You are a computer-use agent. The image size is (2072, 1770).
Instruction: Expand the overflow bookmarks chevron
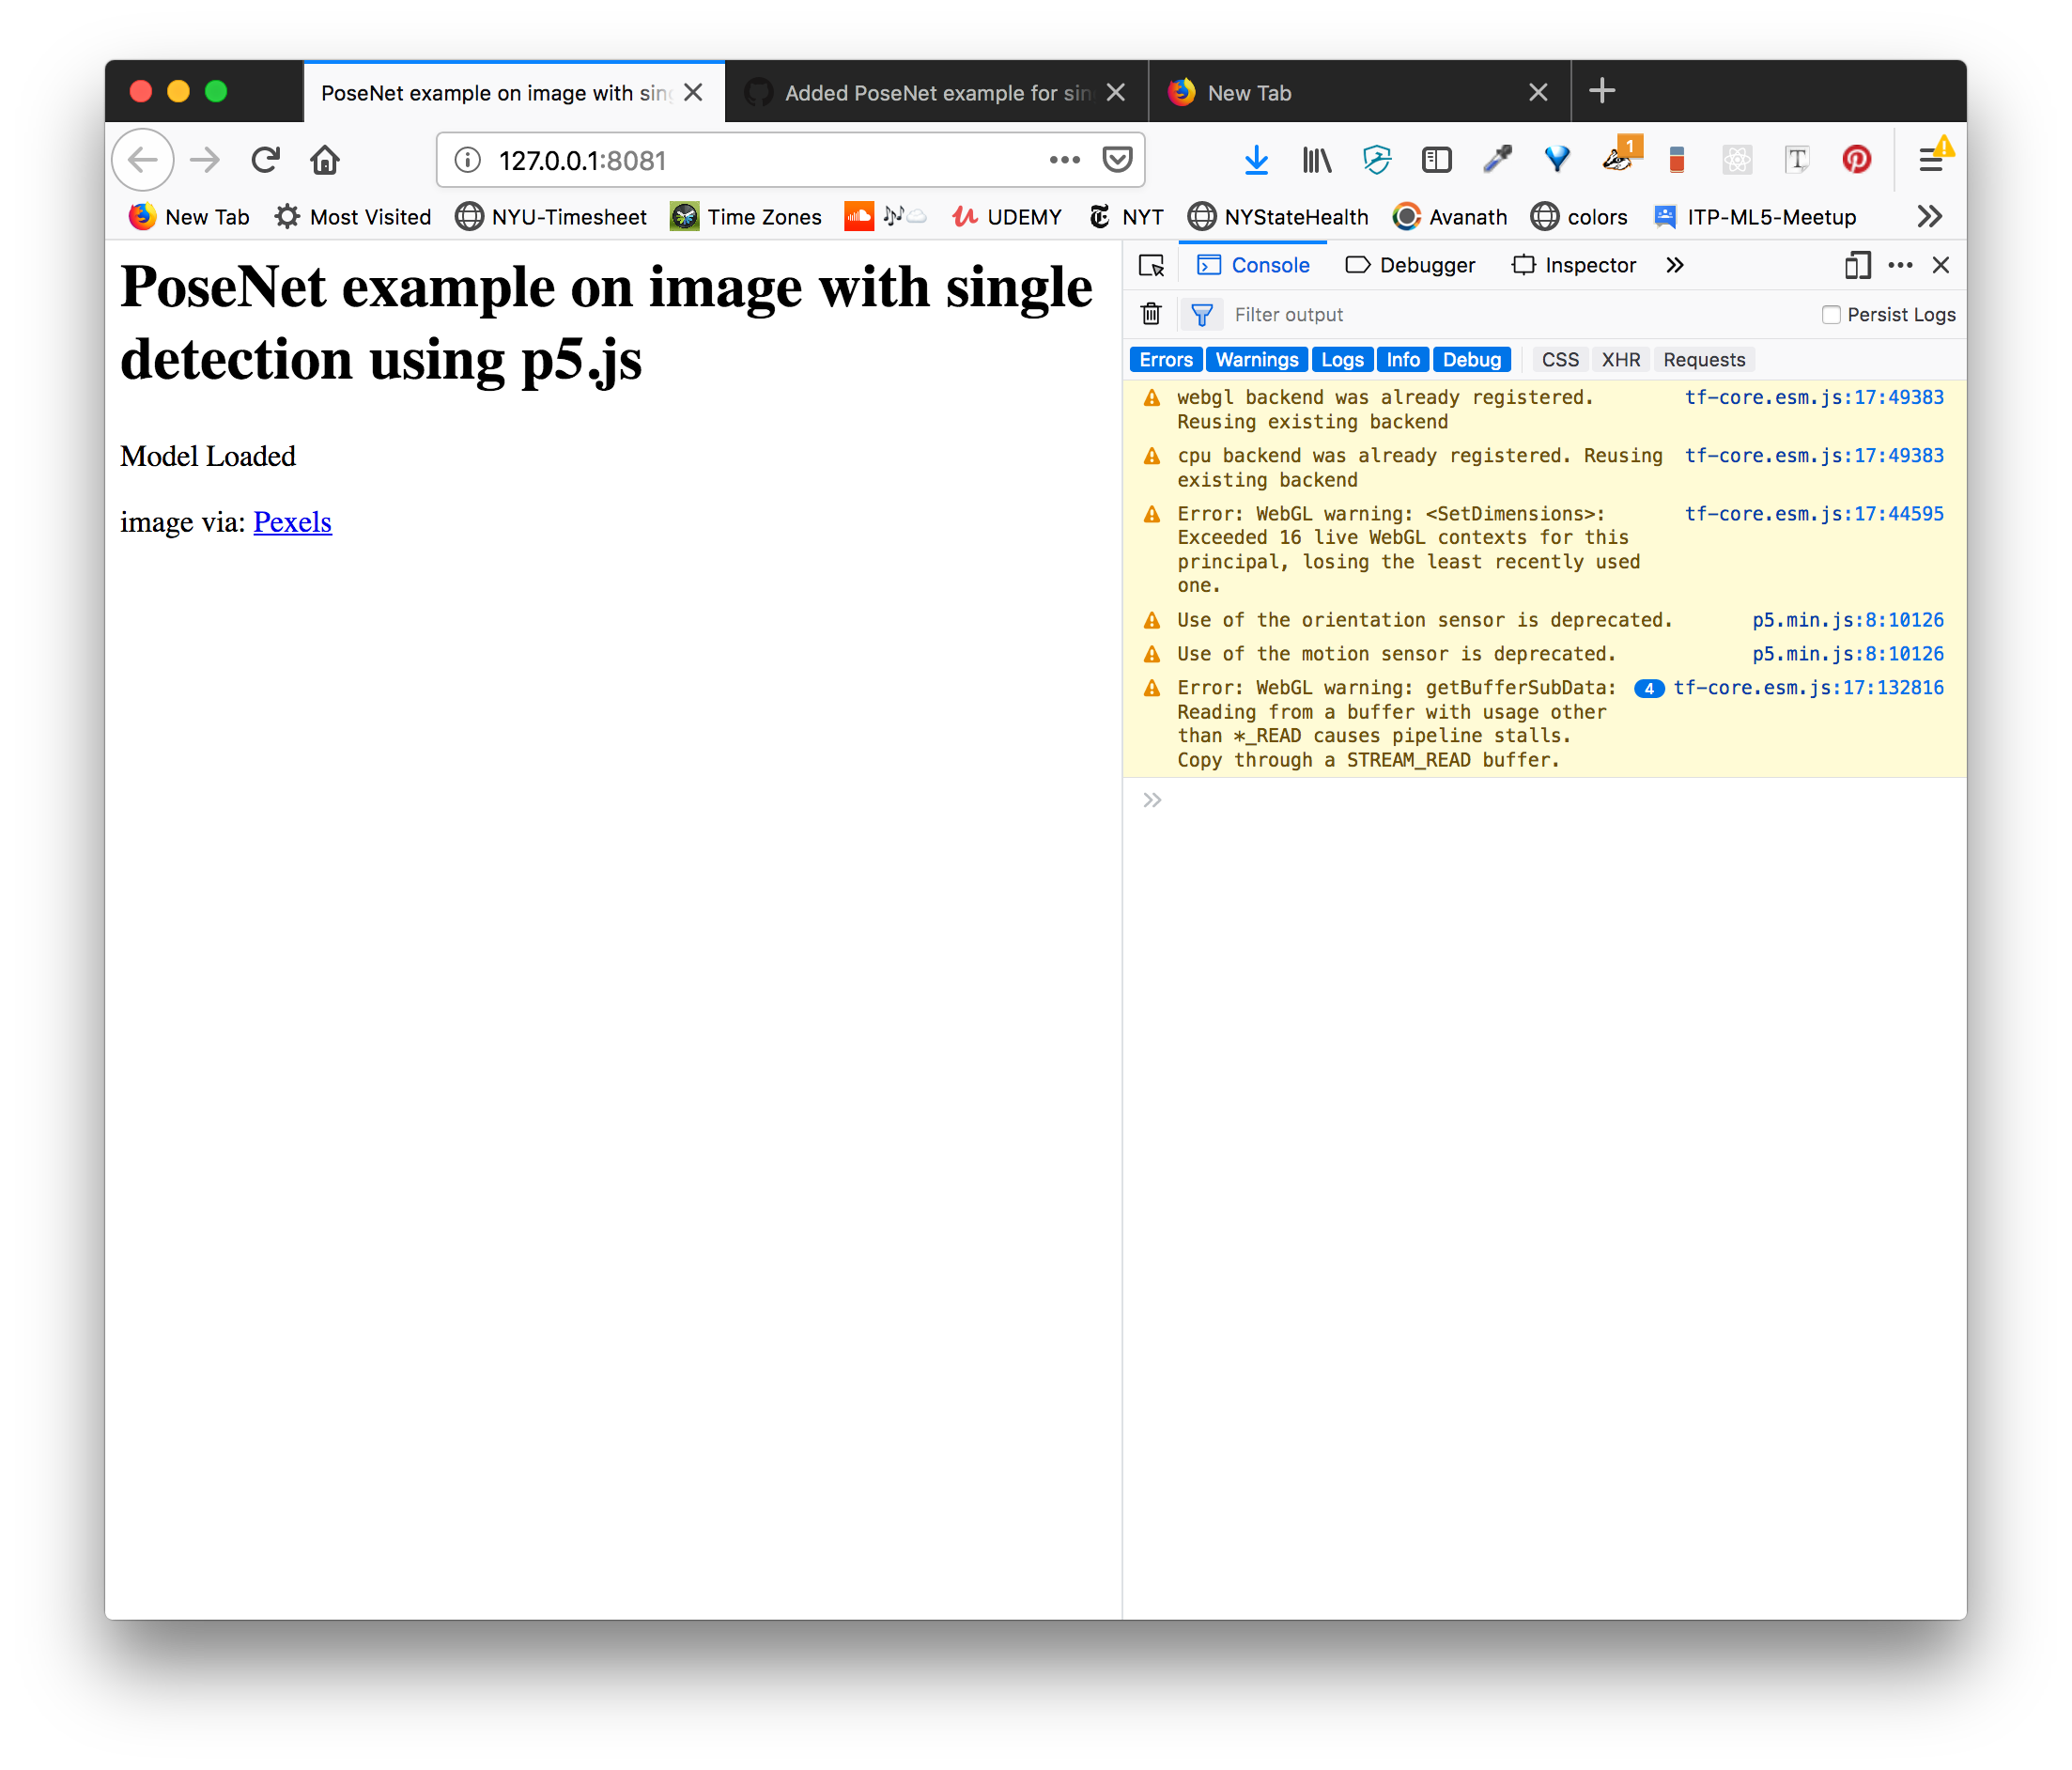1929,216
